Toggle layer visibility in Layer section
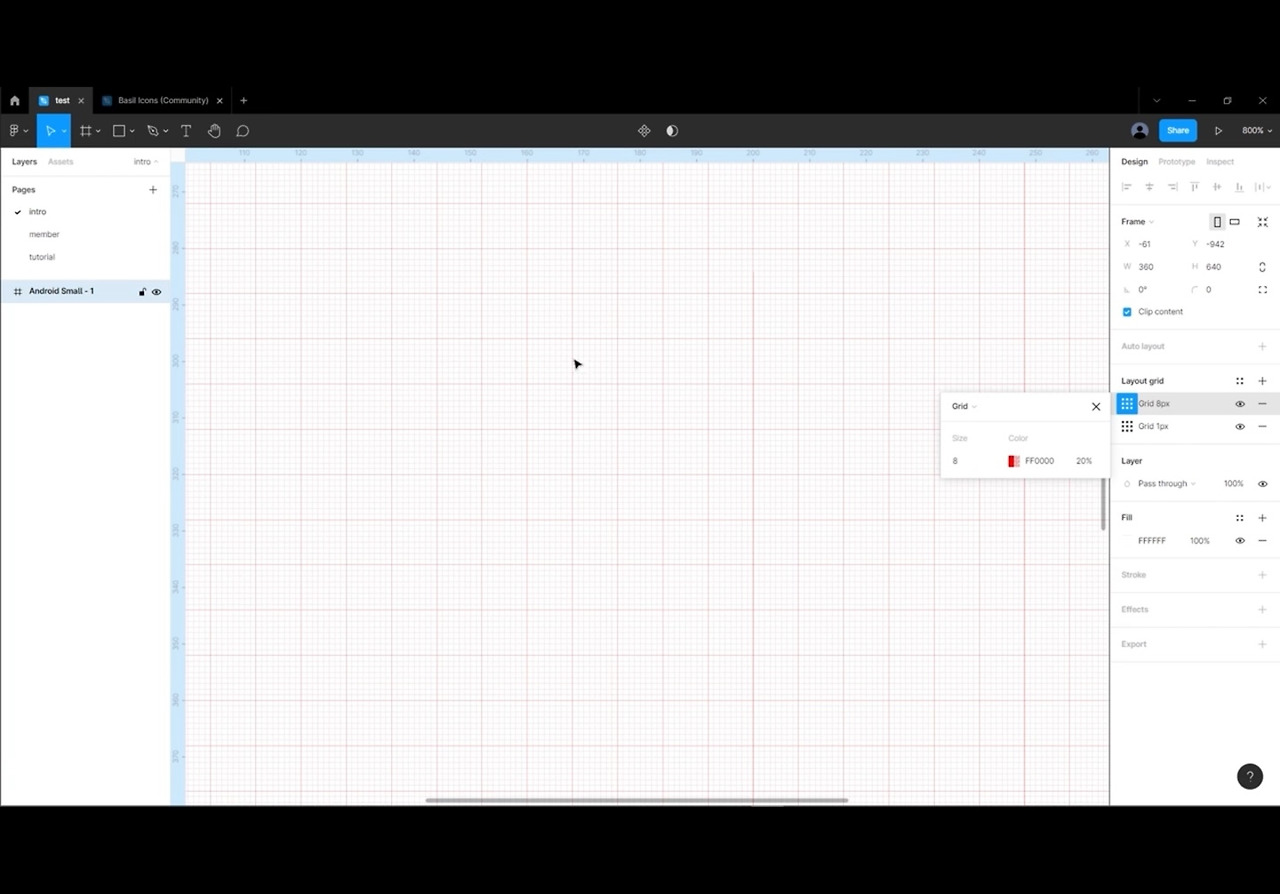Image resolution: width=1280 pixels, height=894 pixels. coord(1262,484)
